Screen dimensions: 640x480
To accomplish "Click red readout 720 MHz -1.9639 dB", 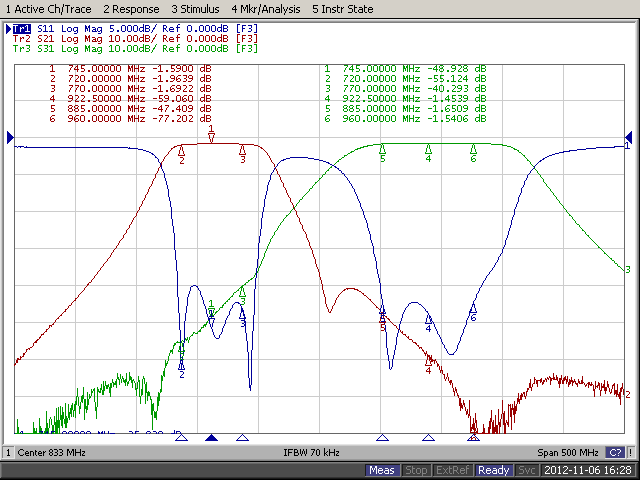I will pyautogui.click(x=130, y=78).
